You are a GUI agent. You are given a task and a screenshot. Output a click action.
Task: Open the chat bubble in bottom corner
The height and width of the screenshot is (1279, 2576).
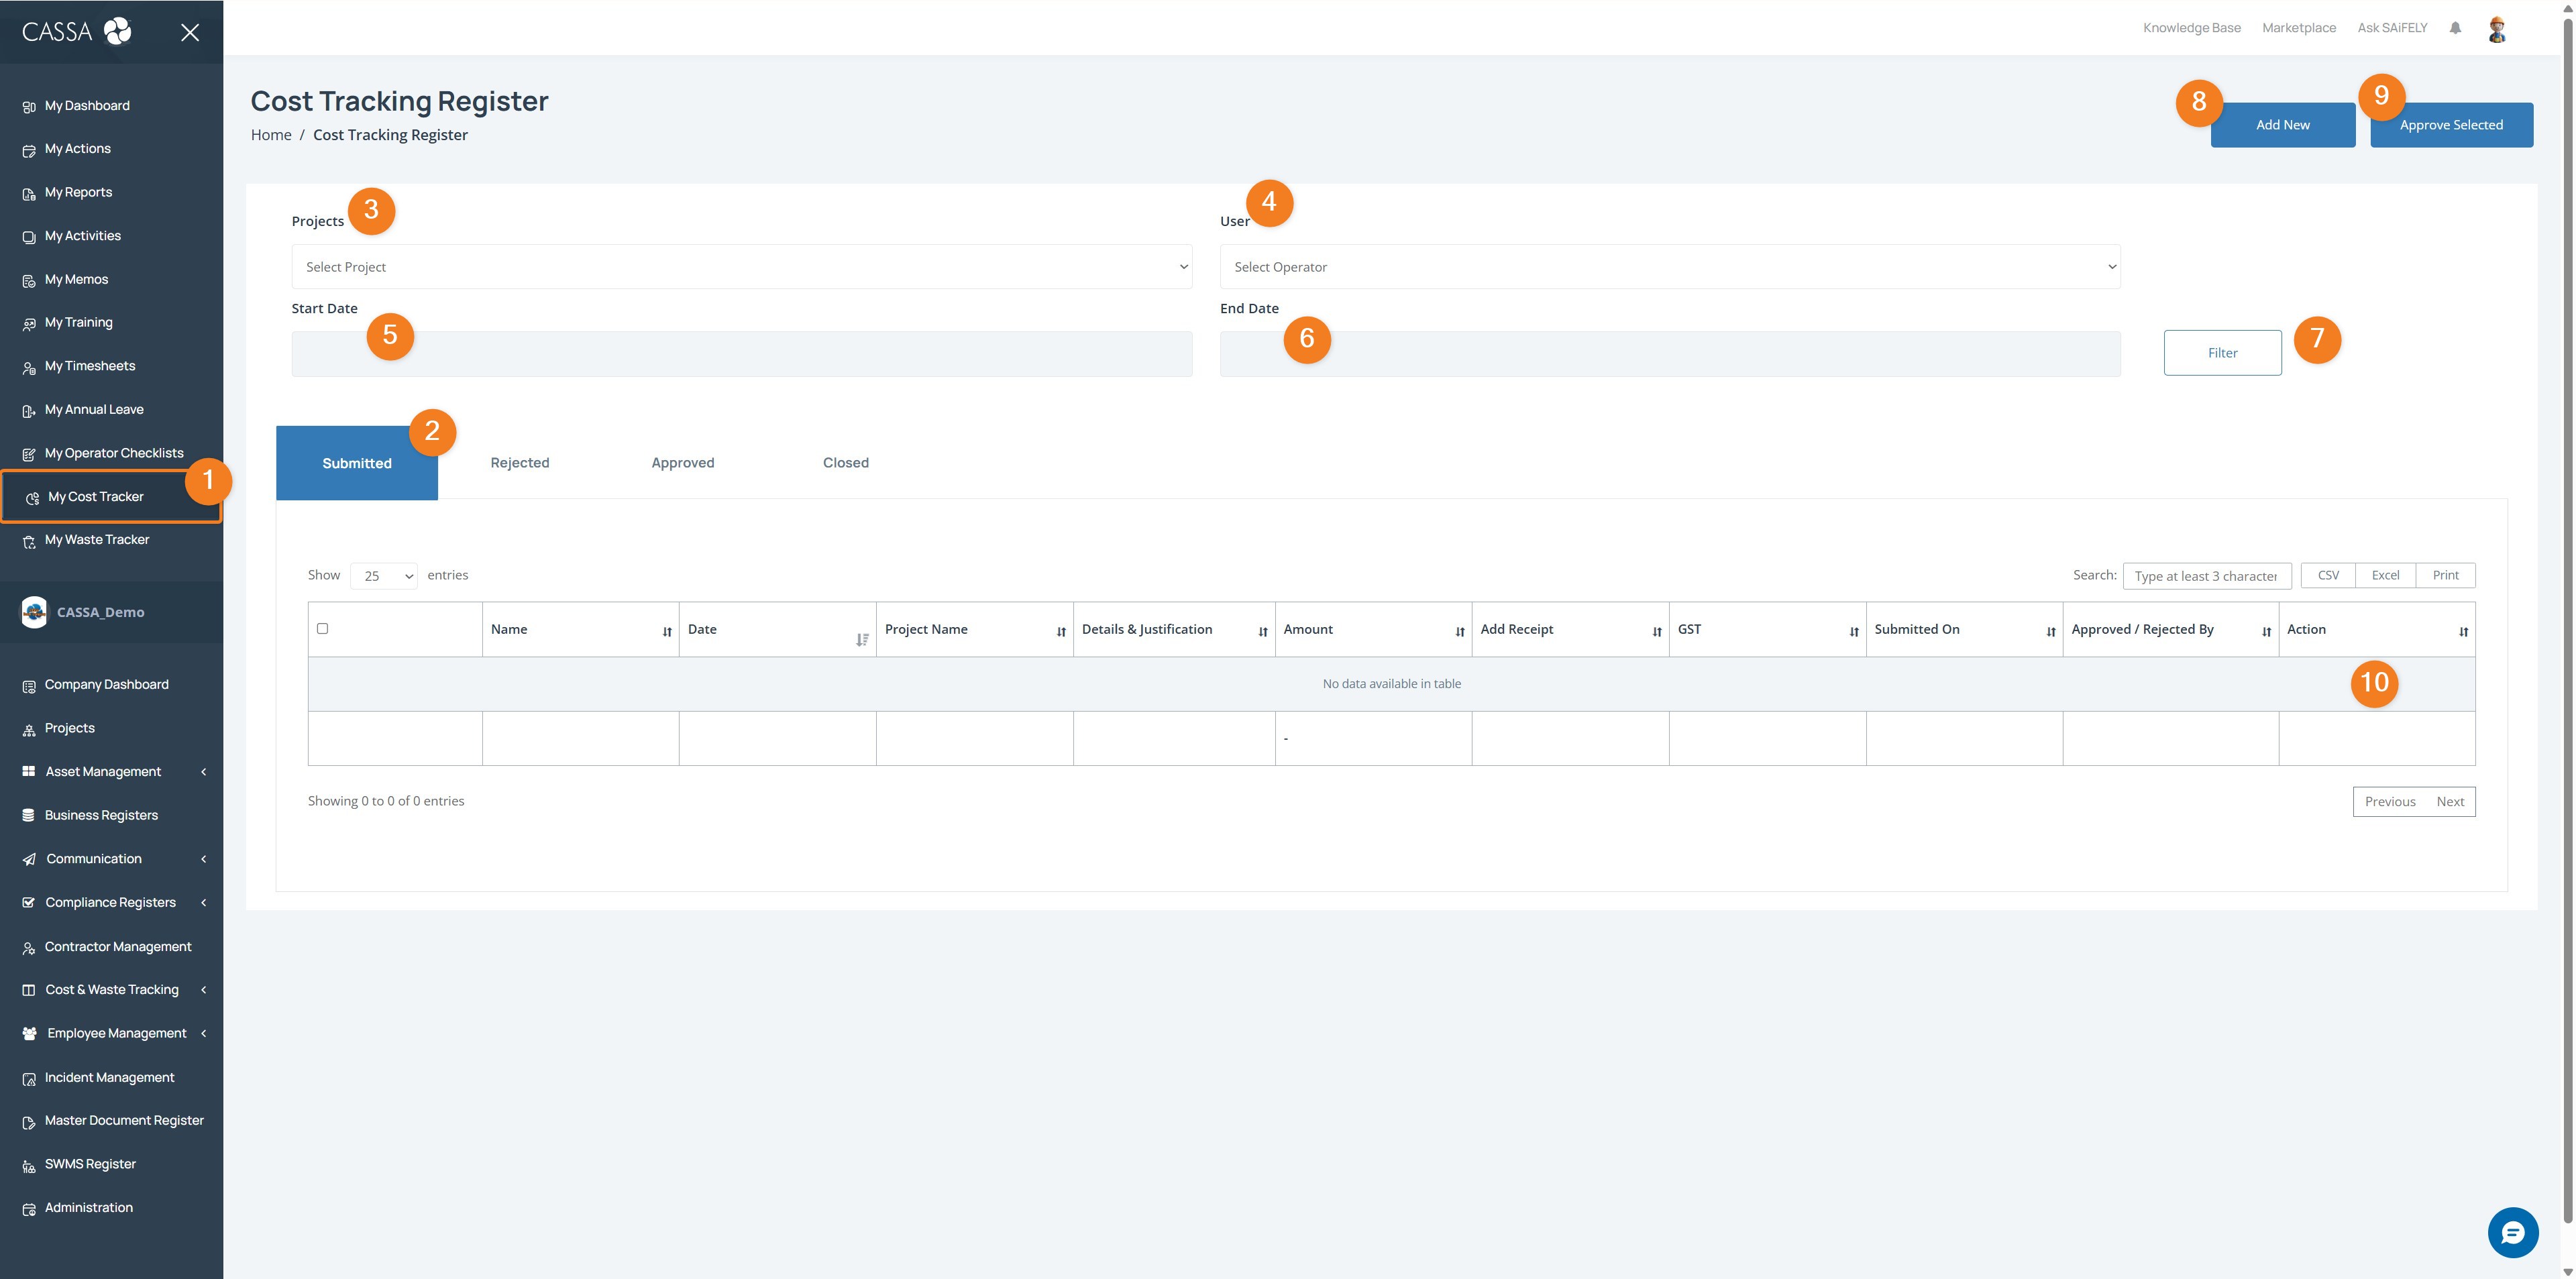(2514, 1232)
